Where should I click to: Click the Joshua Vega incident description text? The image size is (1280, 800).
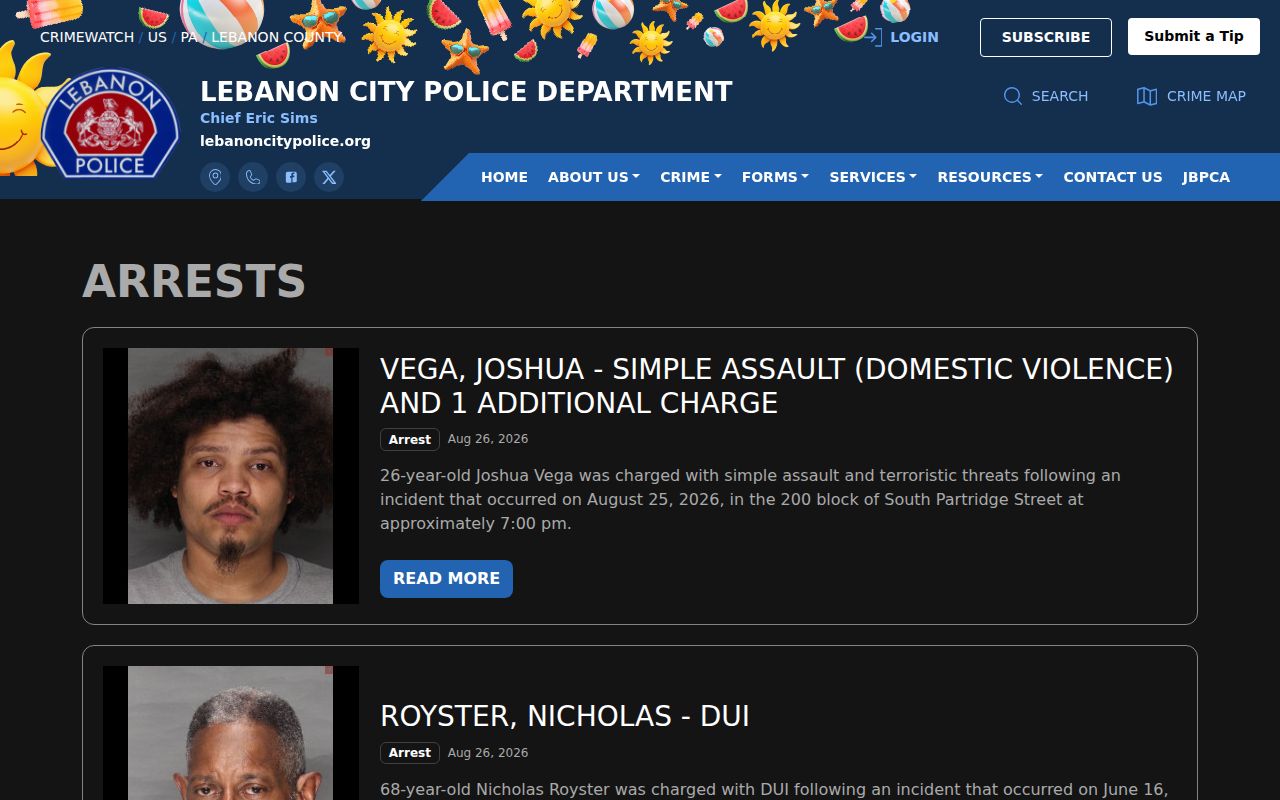[750, 499]
